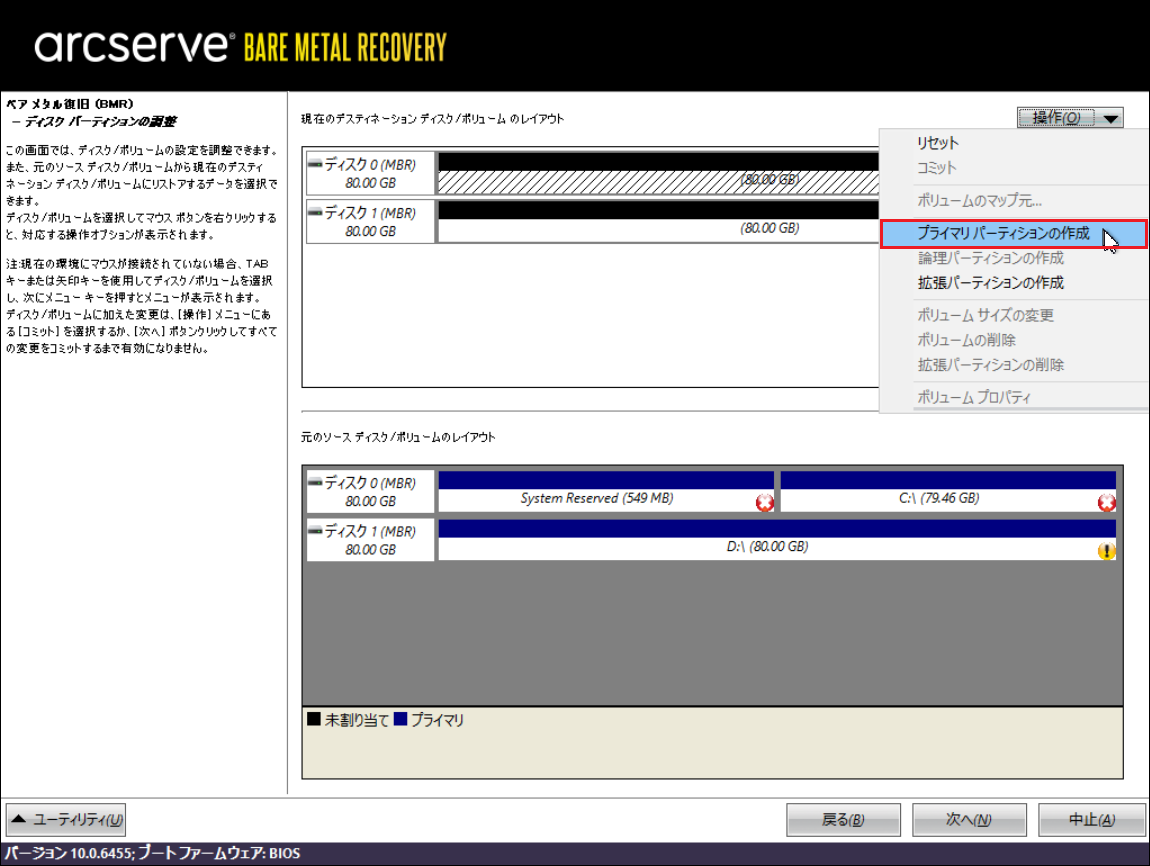Click yellow warning icon on D:\ volume
This screenshot has width=1150, height=866.
click(1106, 551)
